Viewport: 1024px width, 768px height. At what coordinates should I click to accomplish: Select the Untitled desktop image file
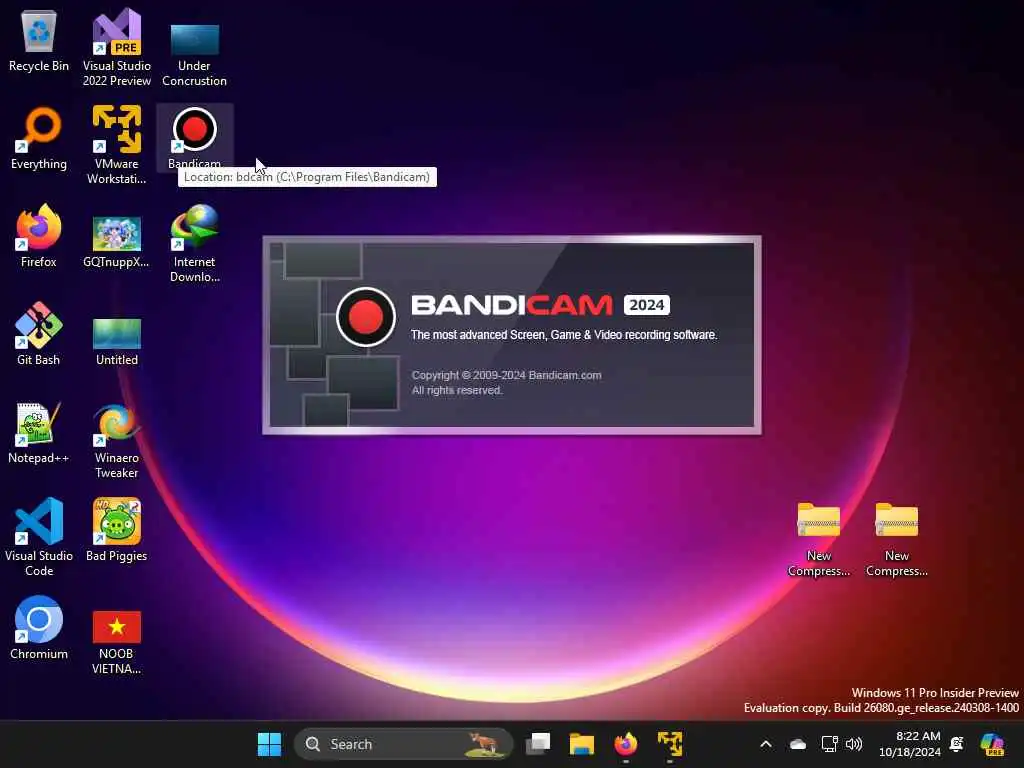[x=116, y=342]
